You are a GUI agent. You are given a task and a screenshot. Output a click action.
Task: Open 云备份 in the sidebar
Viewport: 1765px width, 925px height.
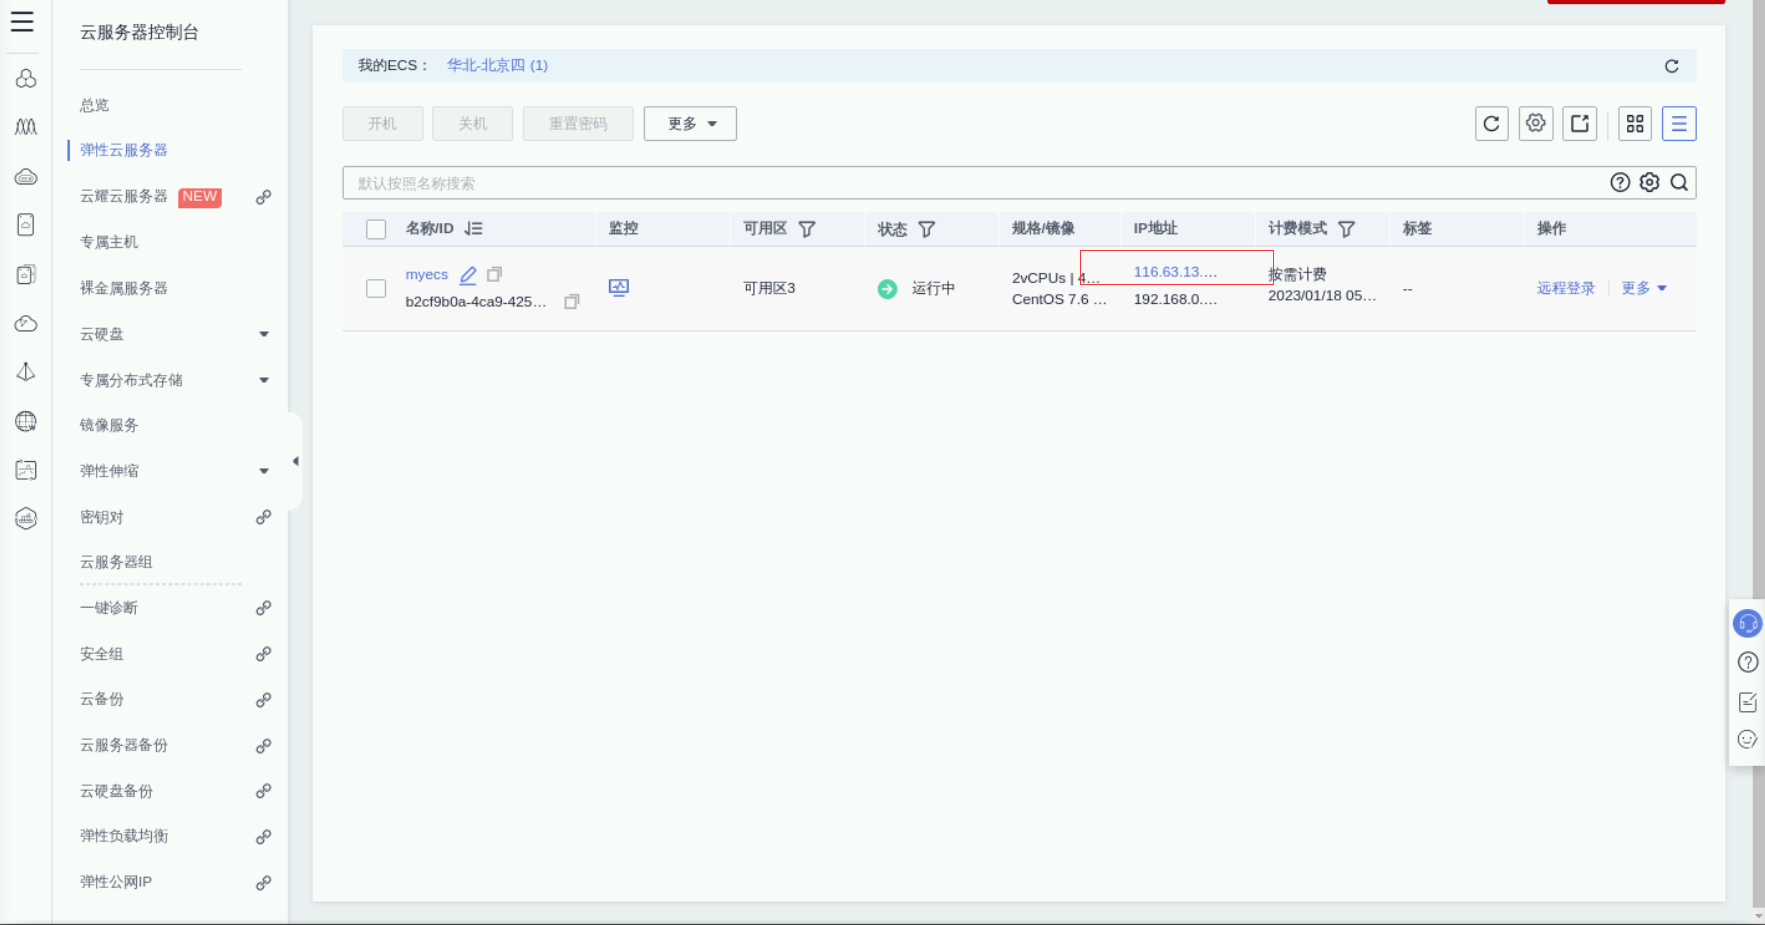[102, 699]
